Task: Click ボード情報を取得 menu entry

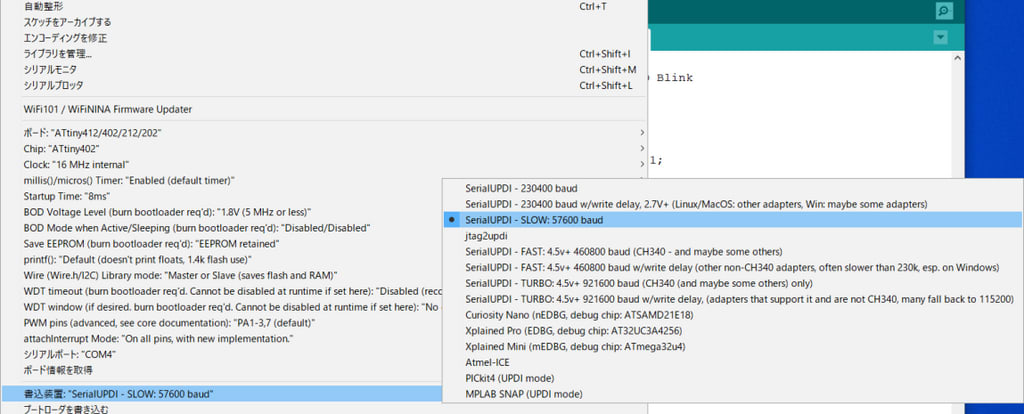Action: click(x=222, y=370)
